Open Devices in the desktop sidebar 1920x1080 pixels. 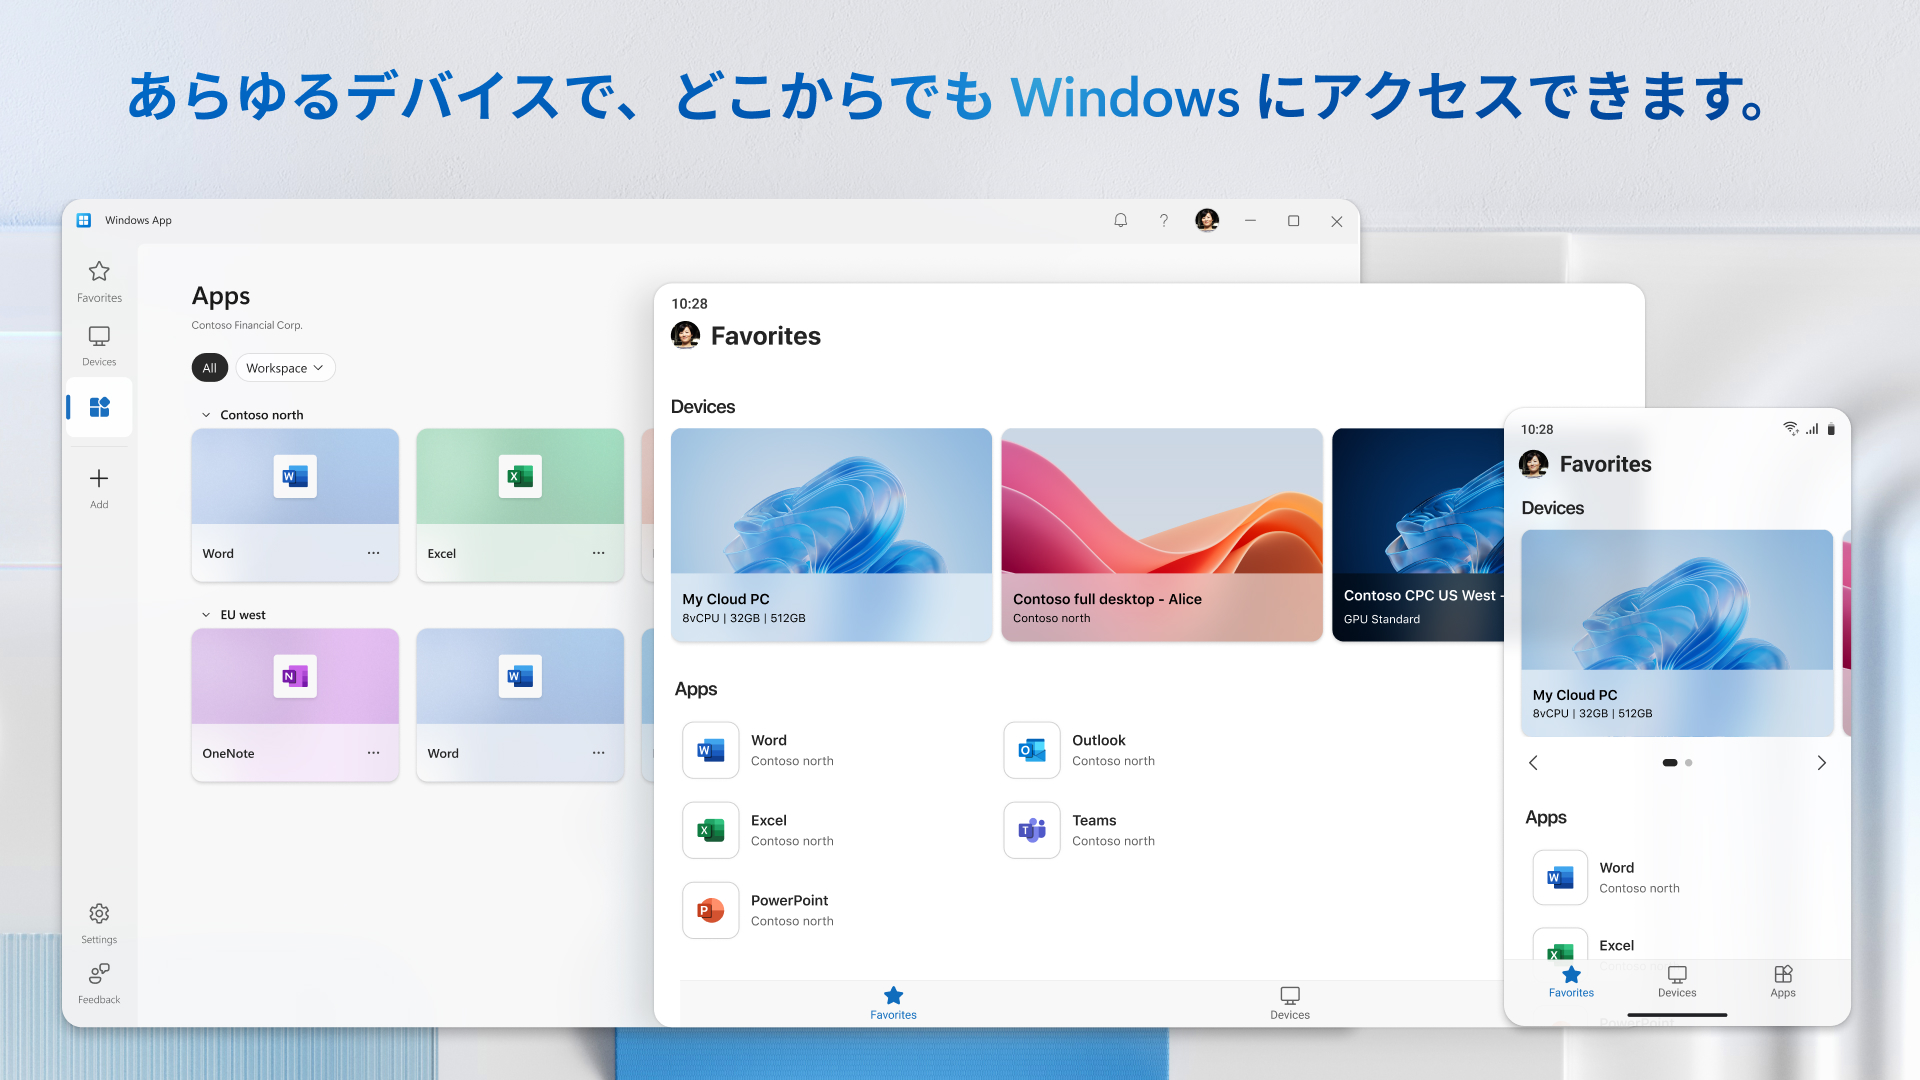[99, 346]
